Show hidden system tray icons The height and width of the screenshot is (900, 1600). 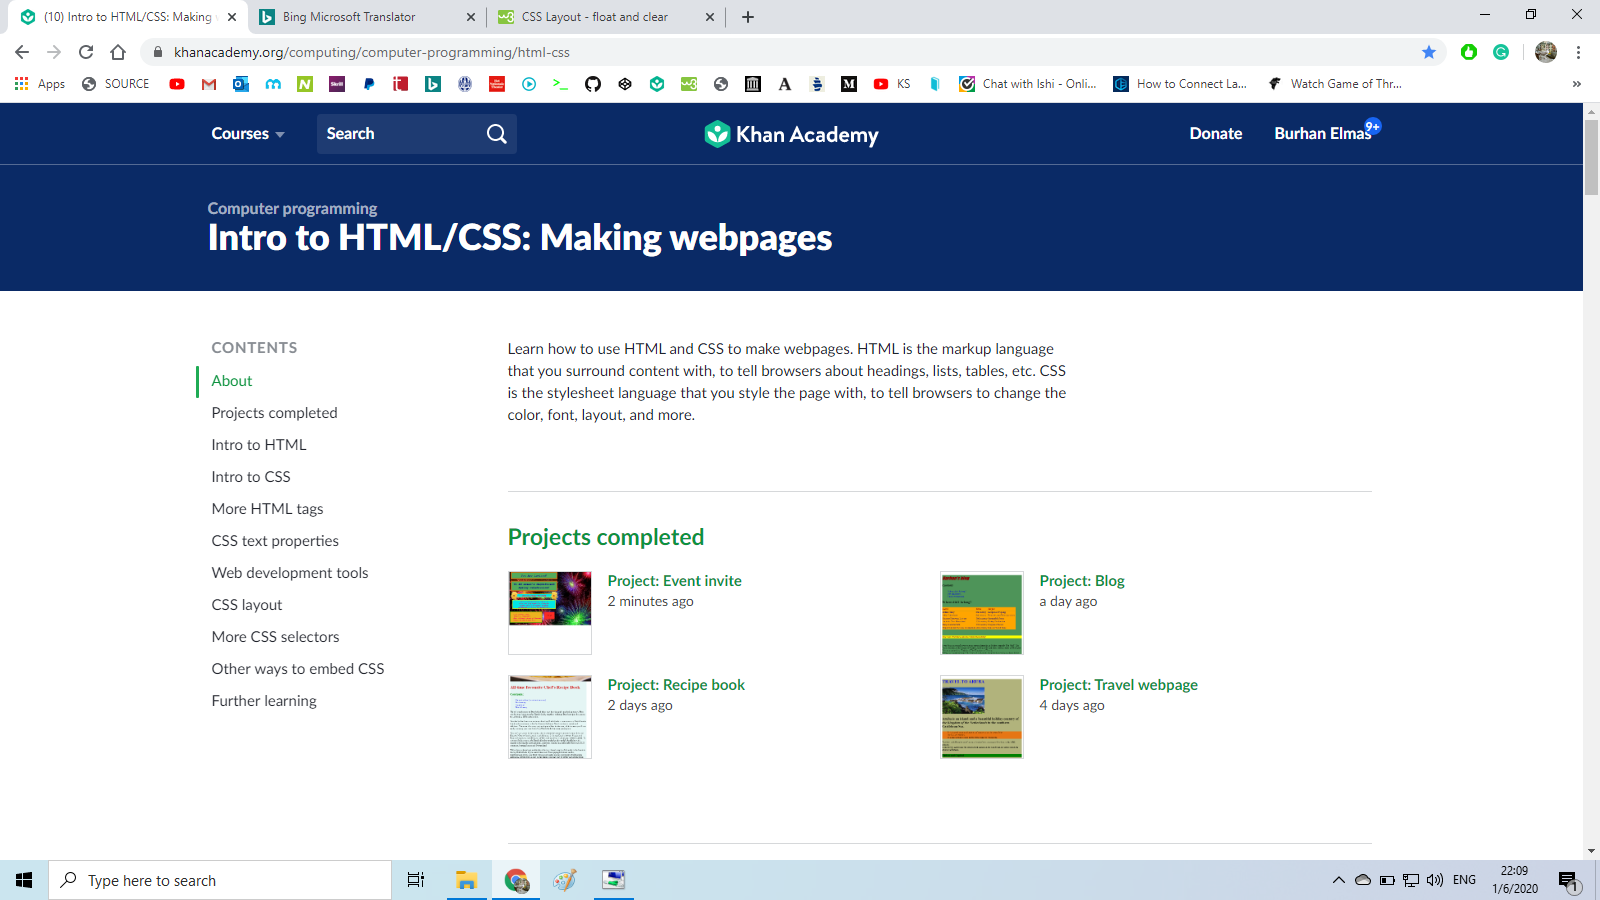pos(1338,880)
